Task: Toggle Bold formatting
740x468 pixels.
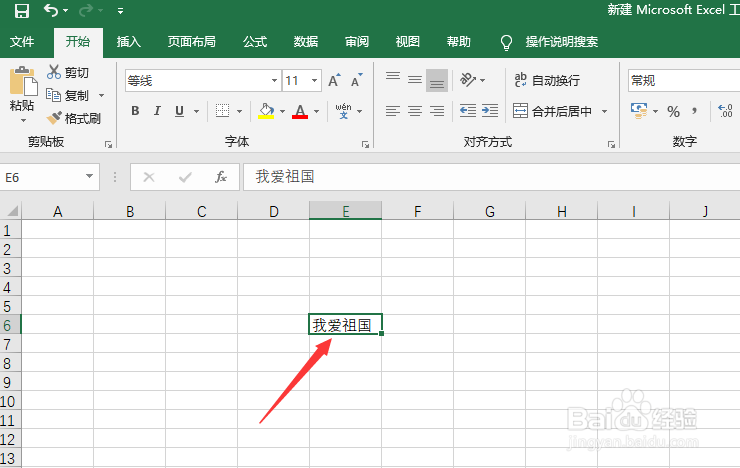Action: [x=135, y=111]
